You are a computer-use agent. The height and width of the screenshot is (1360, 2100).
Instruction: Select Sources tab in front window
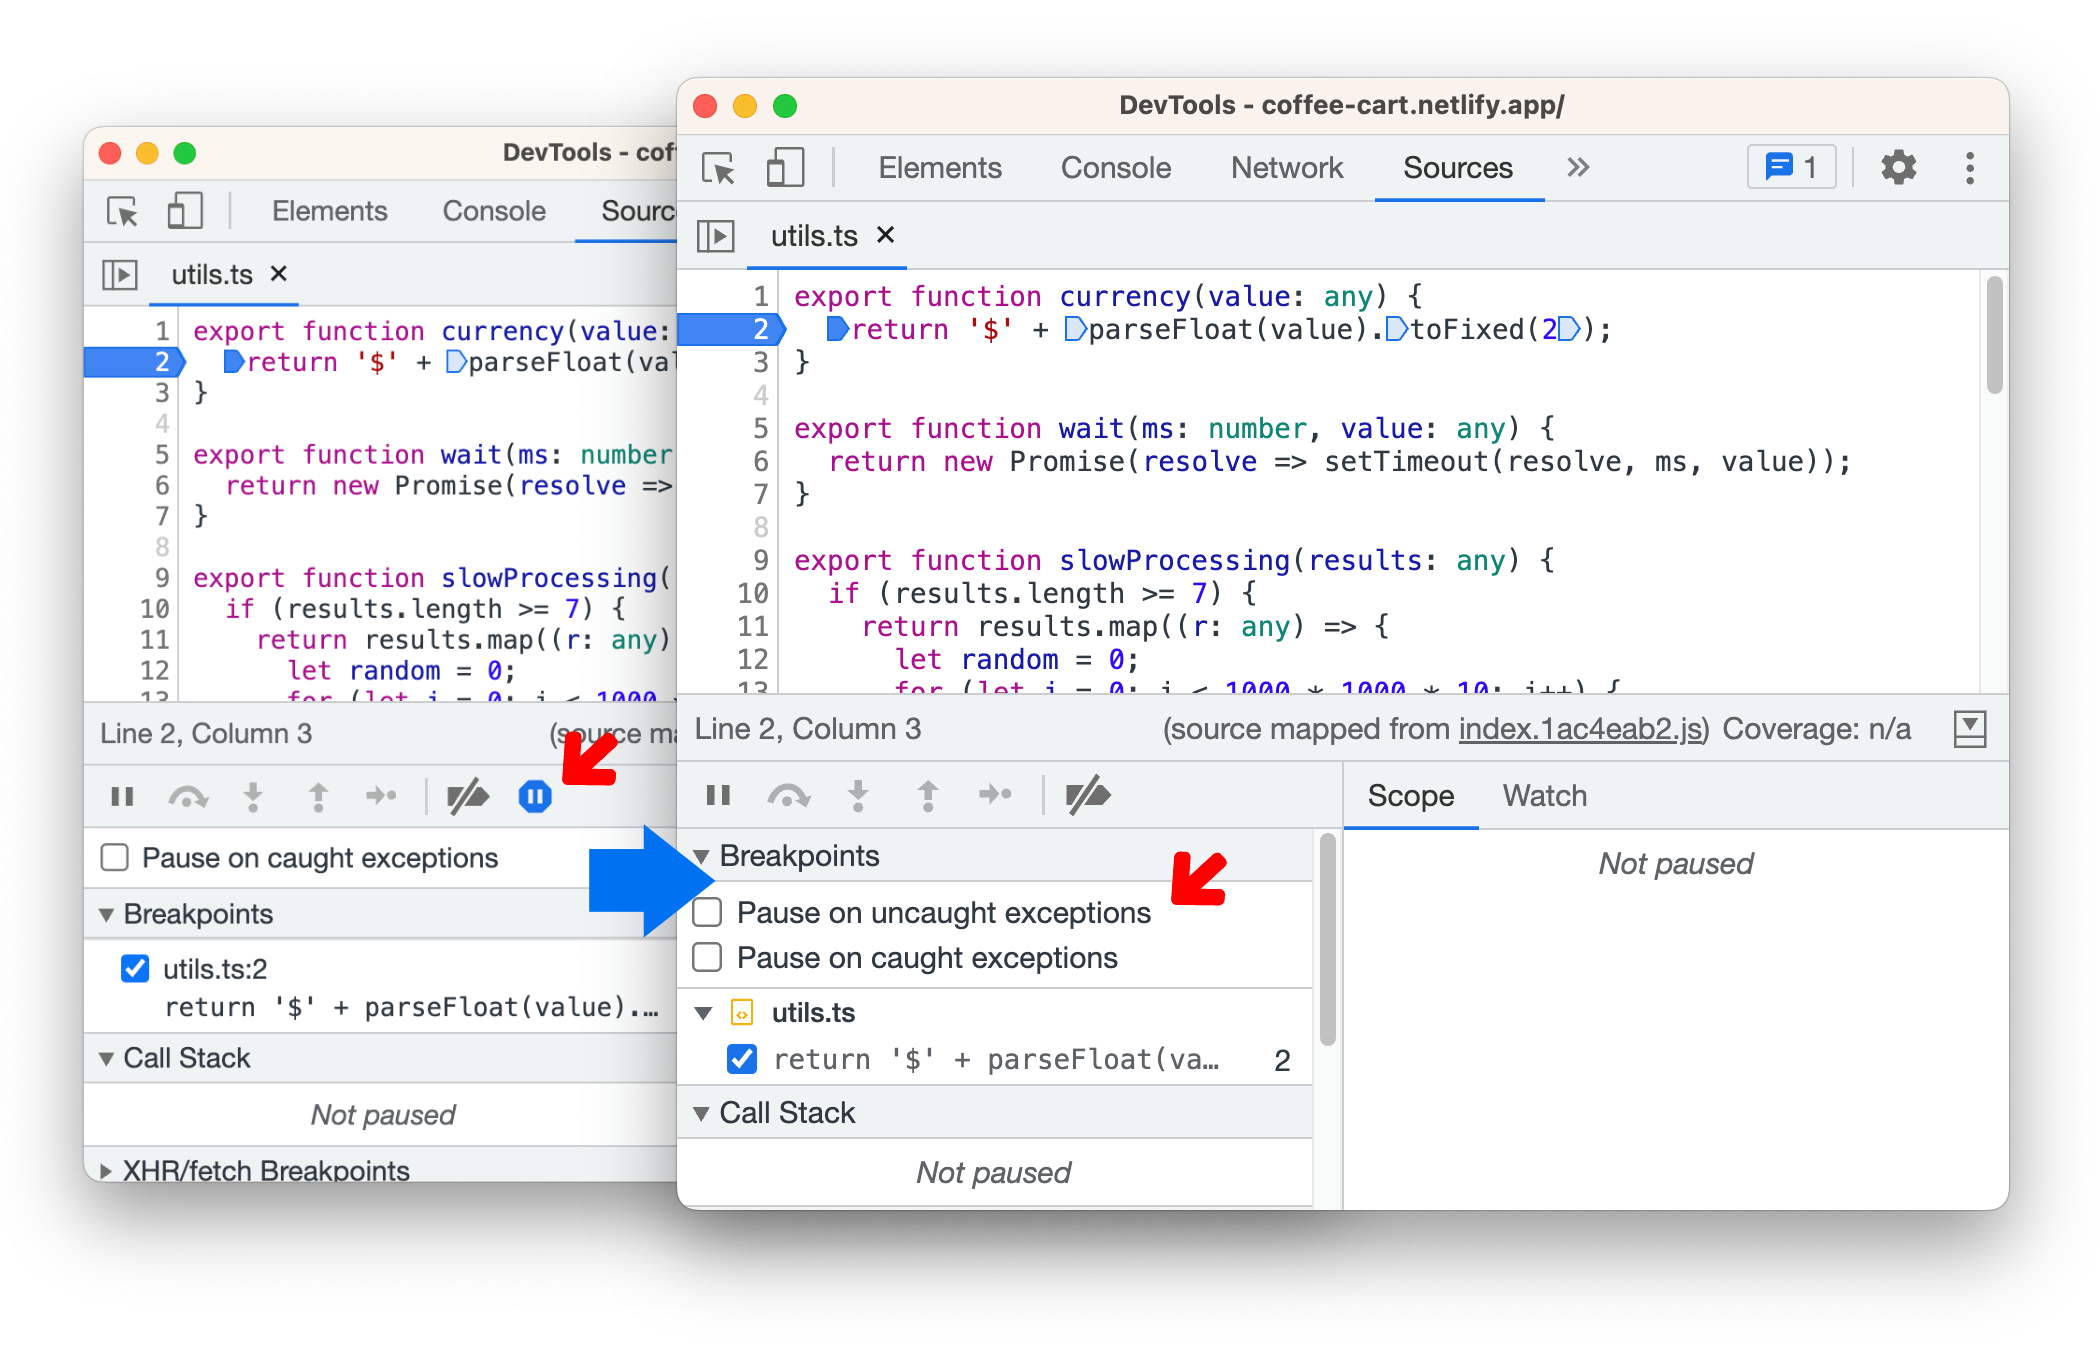[1458, 168]
